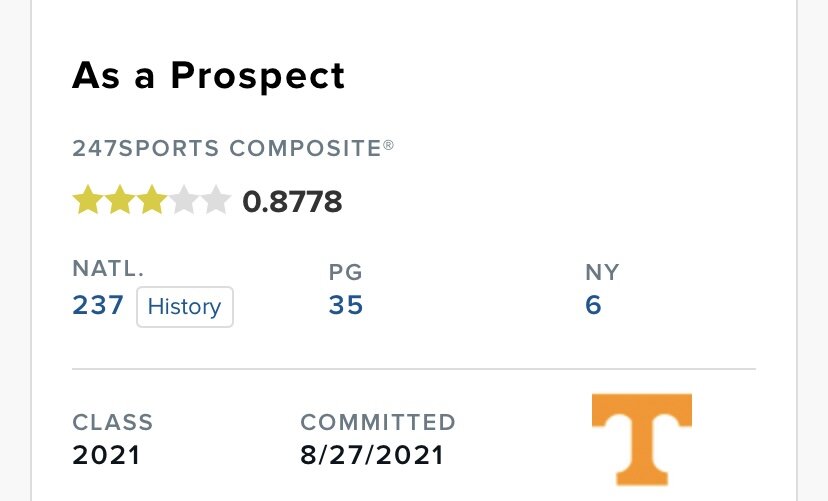828x501 pixels.
Task: Open the national rank 237 link
Action: (x=98, y=306)
